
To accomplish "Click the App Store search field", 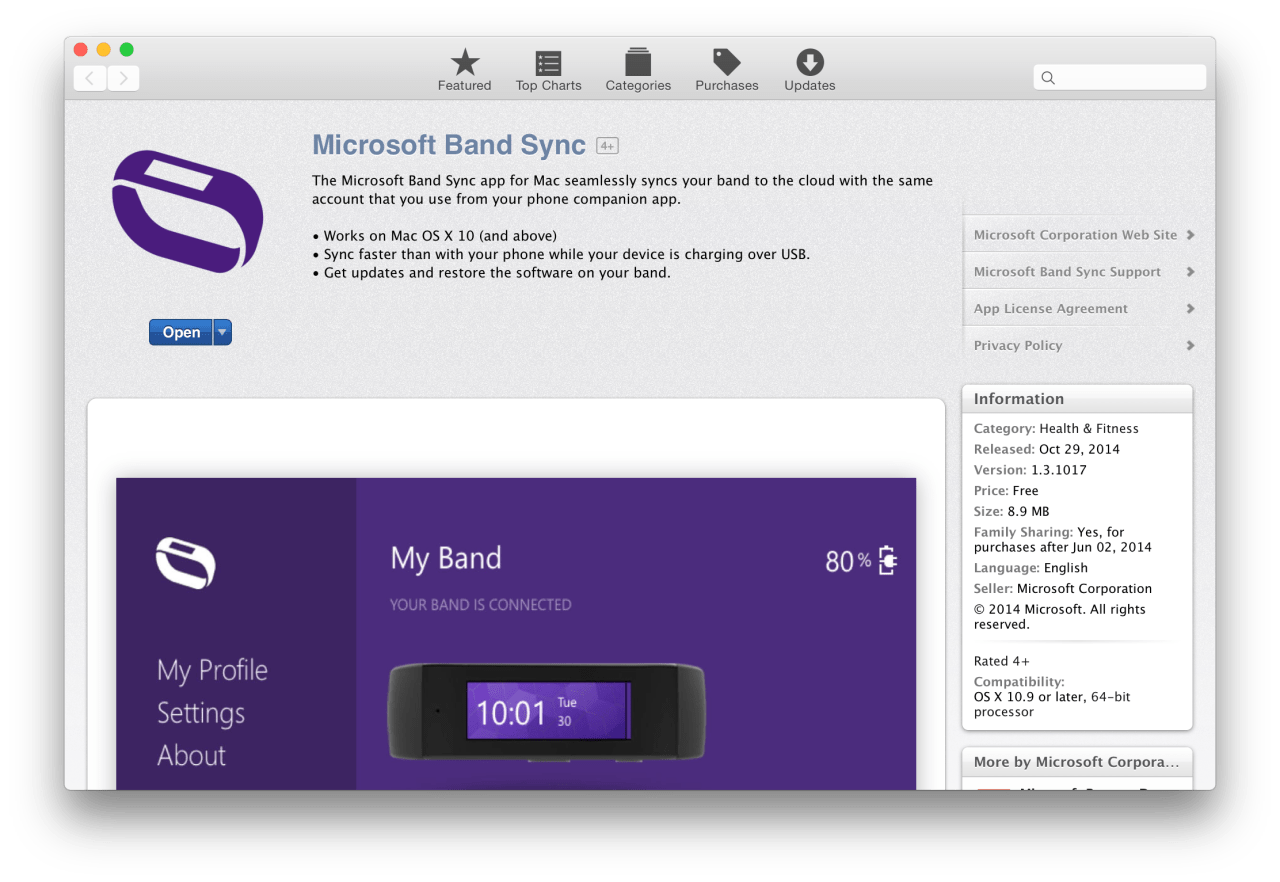I will click(x=1119, y=77).
